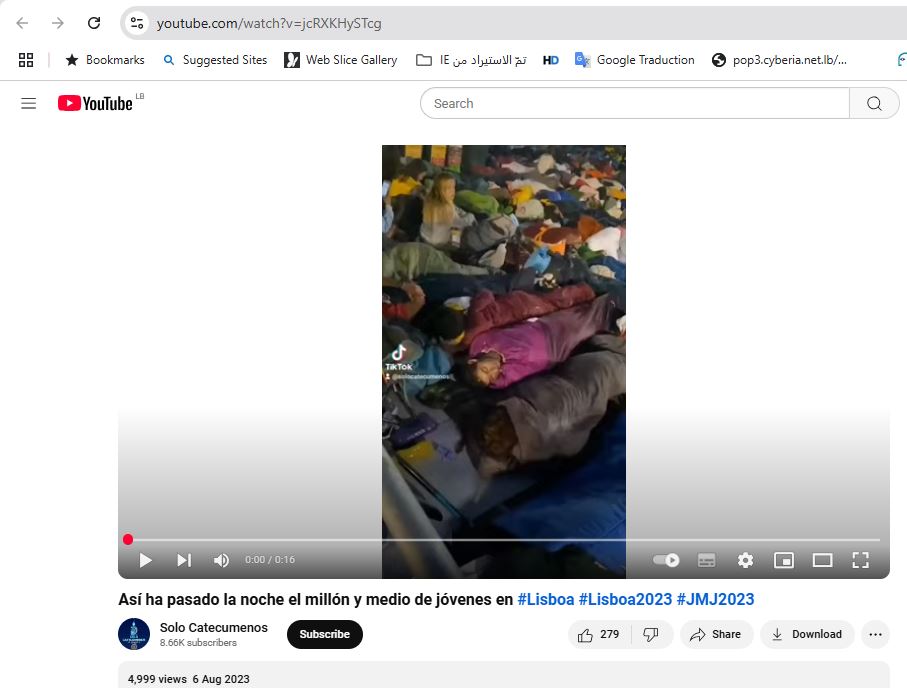907x688 pixels.
Task: Focus the YouTube search field
Action: (x=635, y=103)
